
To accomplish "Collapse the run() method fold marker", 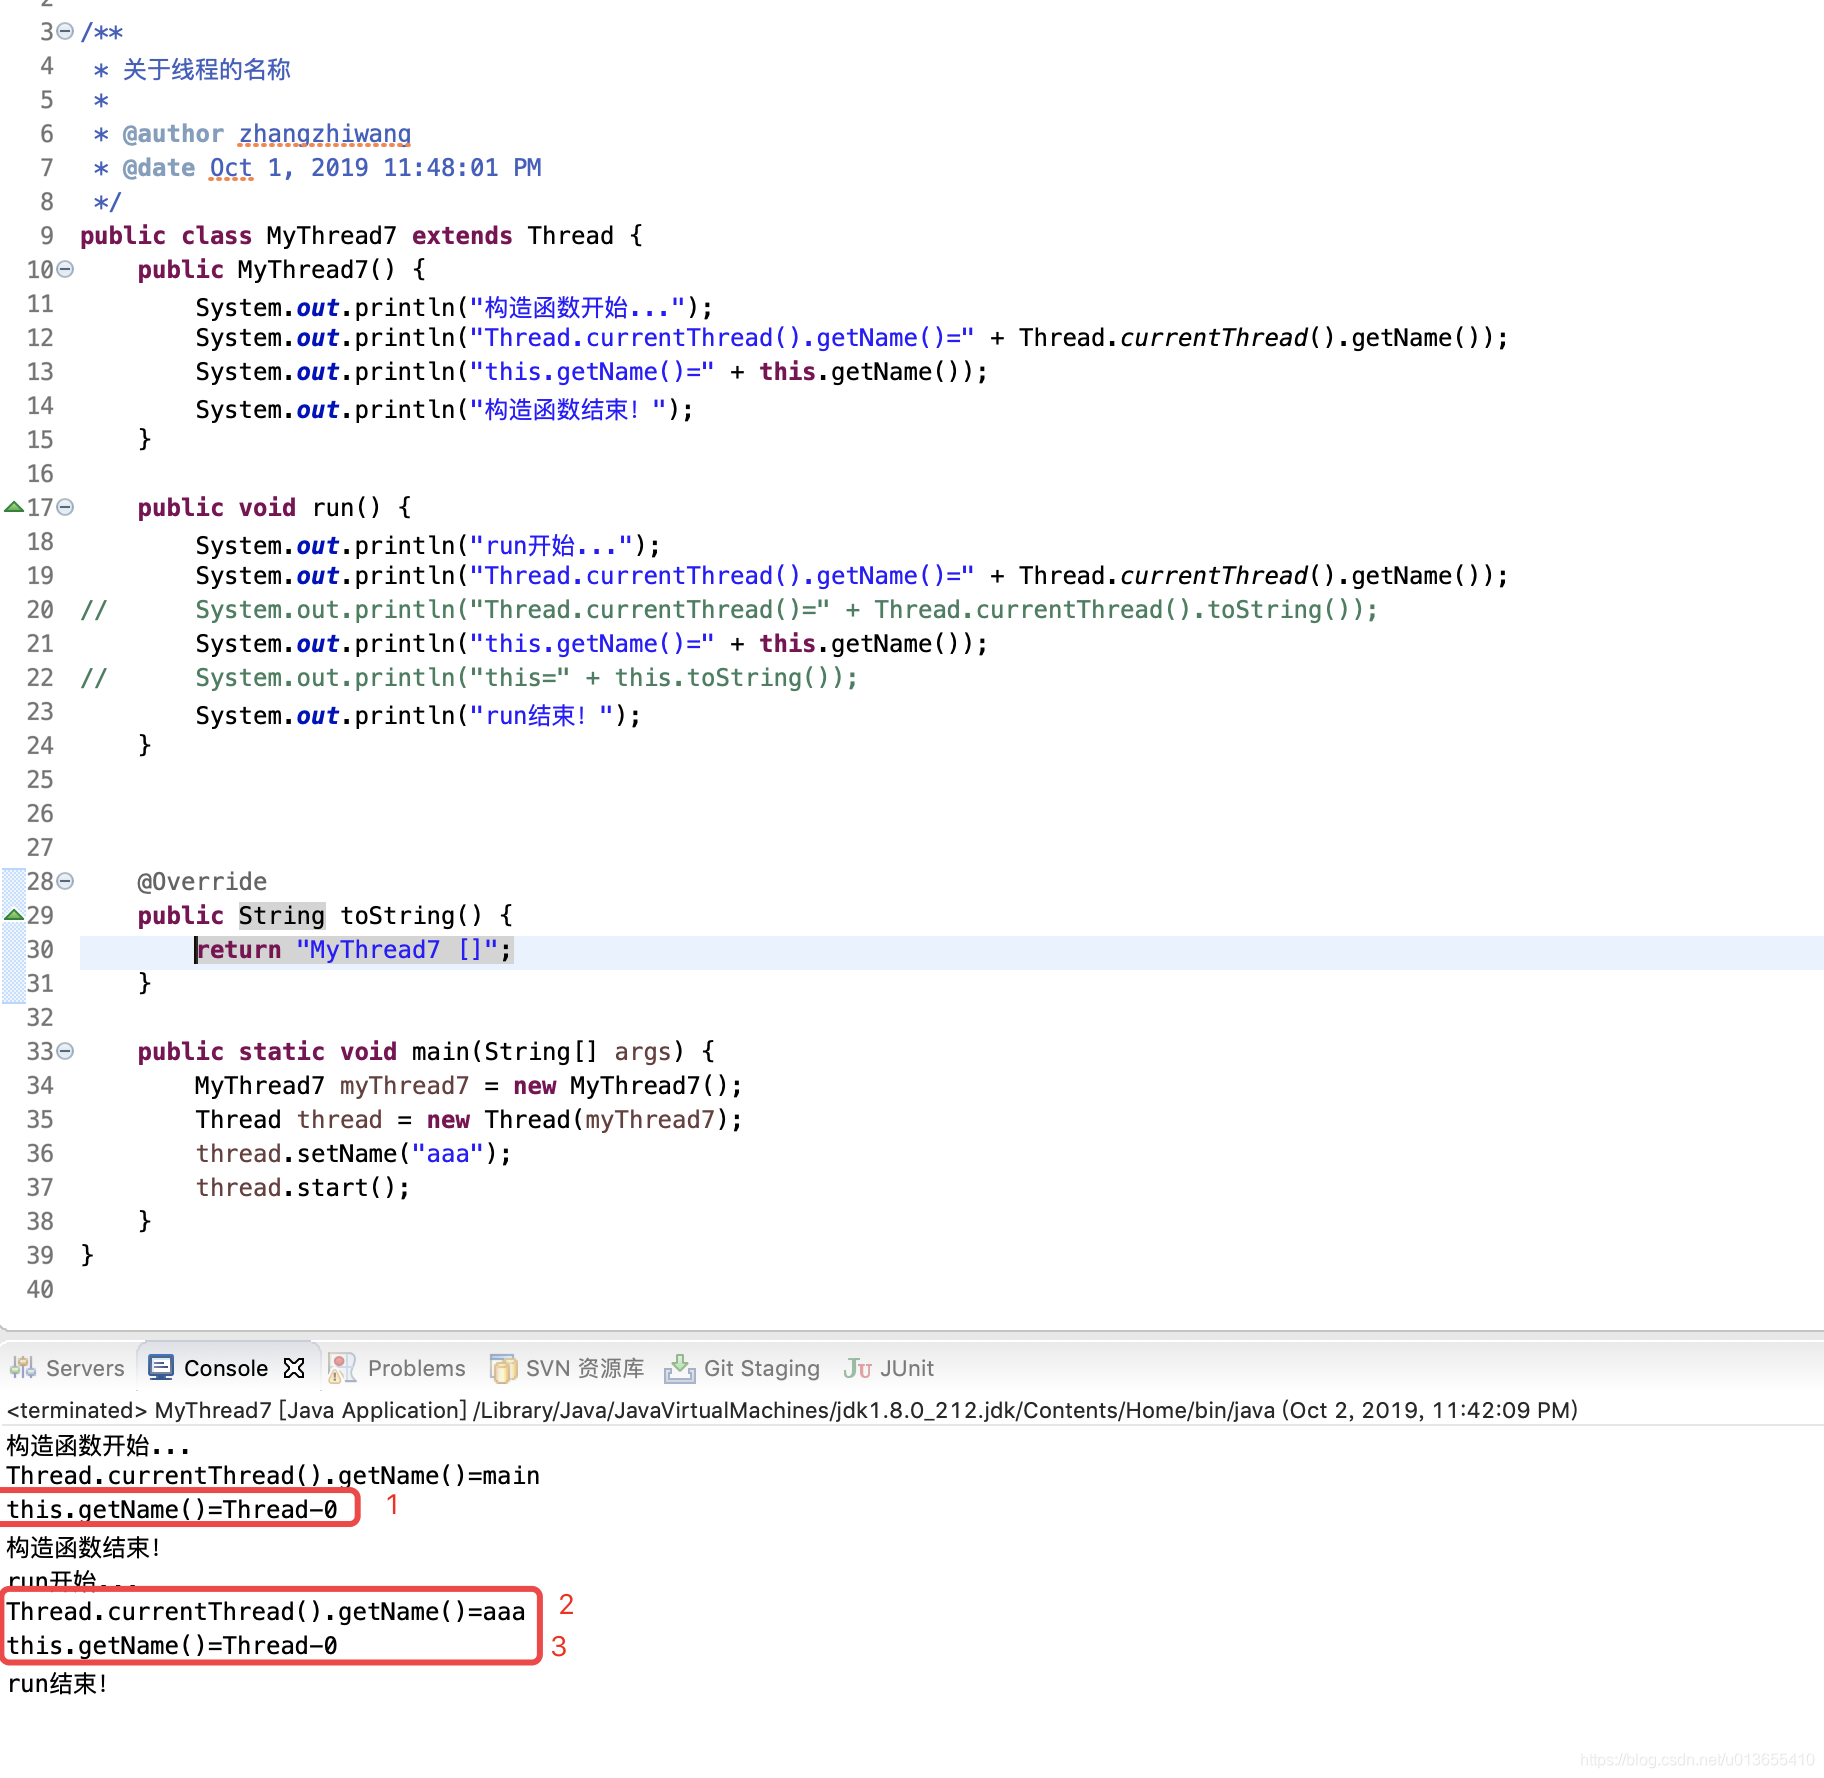I will 64,507.
